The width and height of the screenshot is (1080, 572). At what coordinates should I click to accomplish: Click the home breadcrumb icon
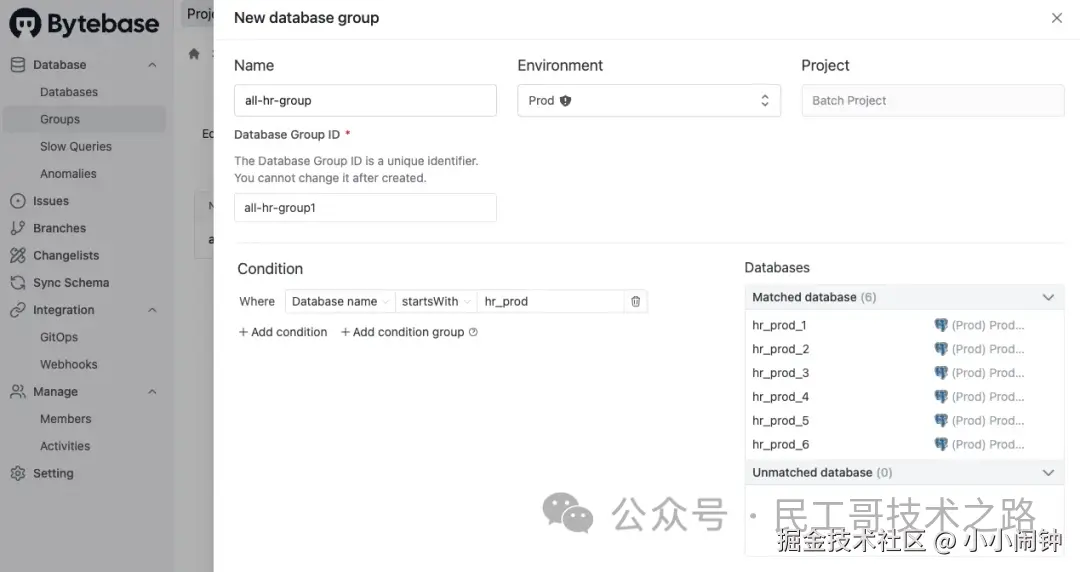coord(194,54)
